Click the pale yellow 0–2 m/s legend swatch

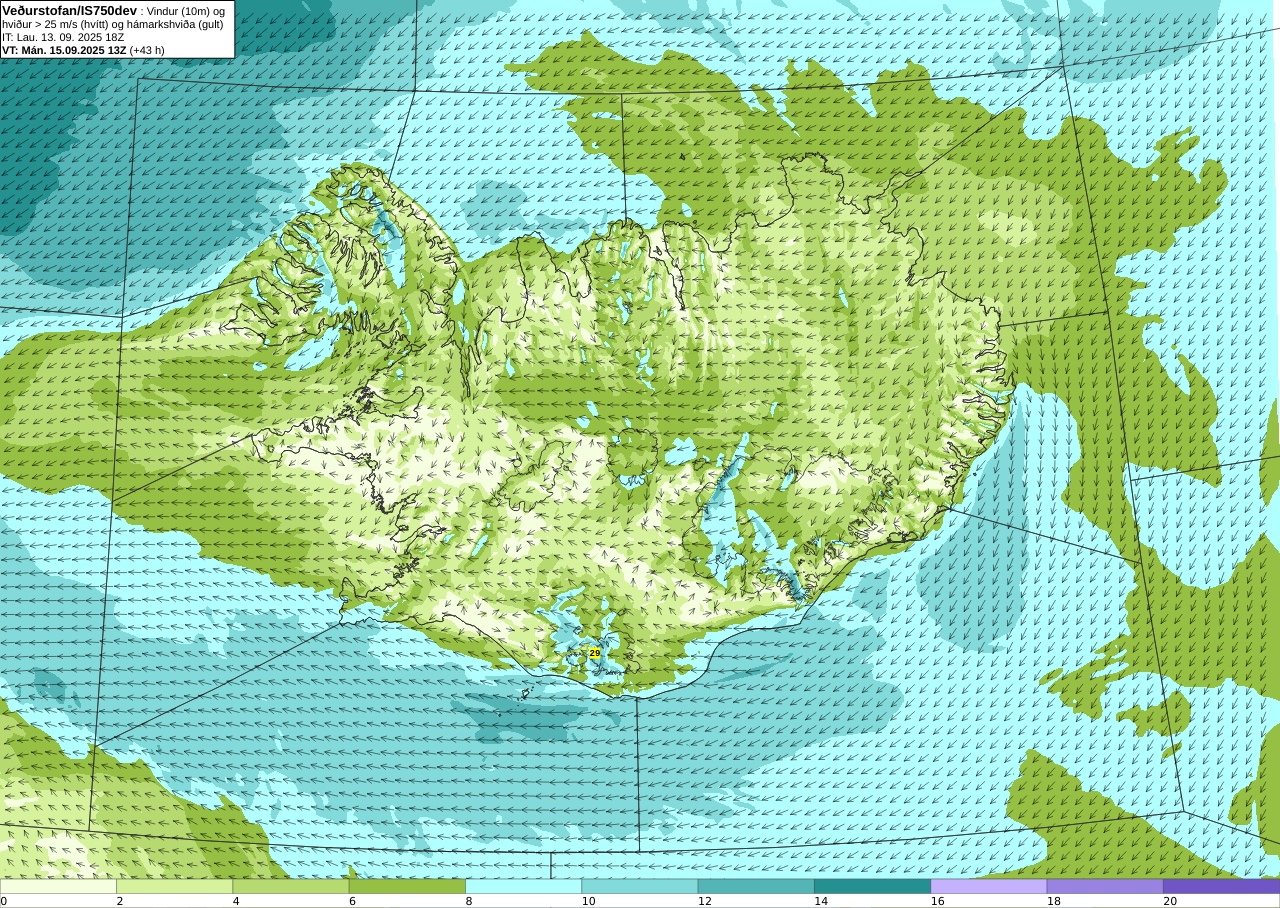[58, 886]
